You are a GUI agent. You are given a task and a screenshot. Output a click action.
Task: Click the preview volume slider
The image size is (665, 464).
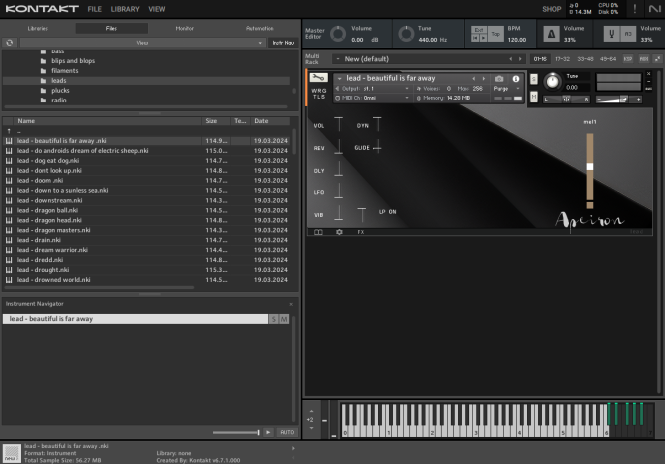click(236, 432)
